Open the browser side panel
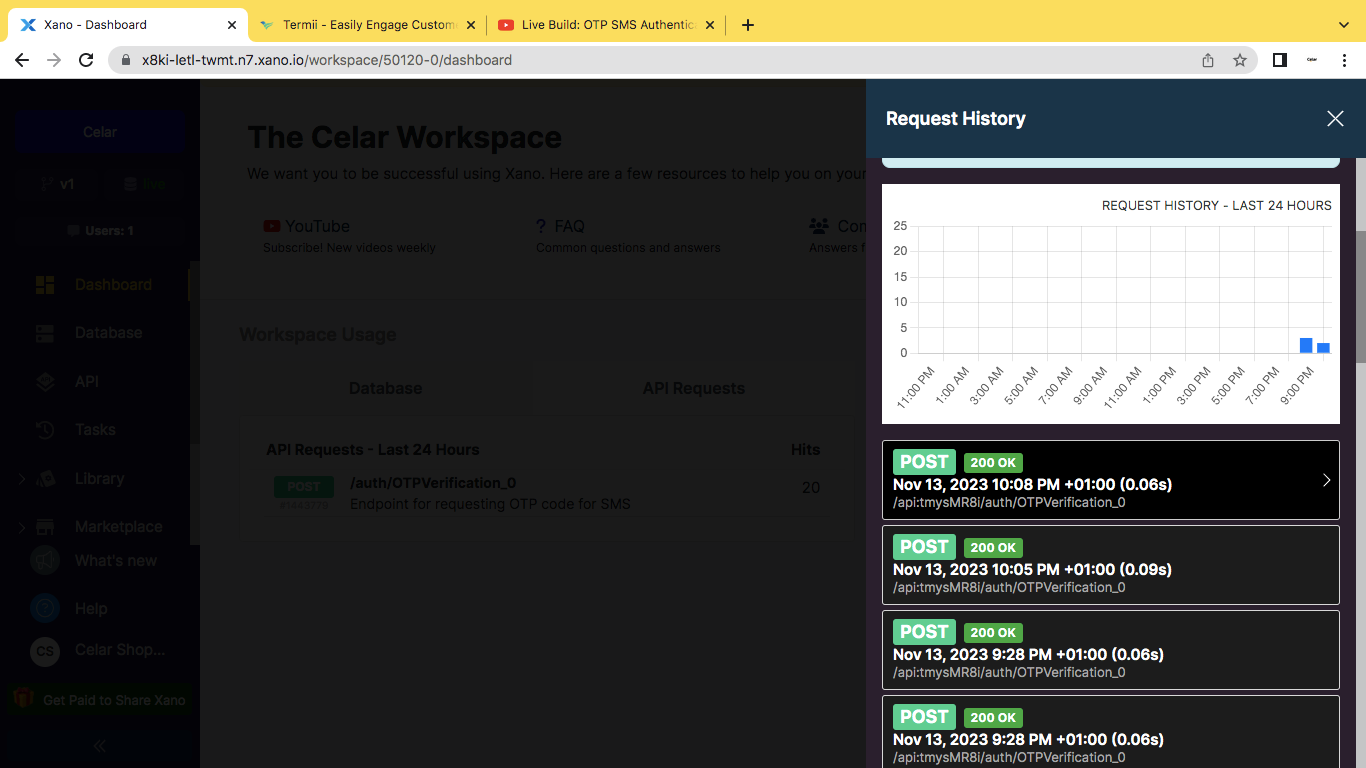The image size is (1366, 768). click(x=1279, y=60)
